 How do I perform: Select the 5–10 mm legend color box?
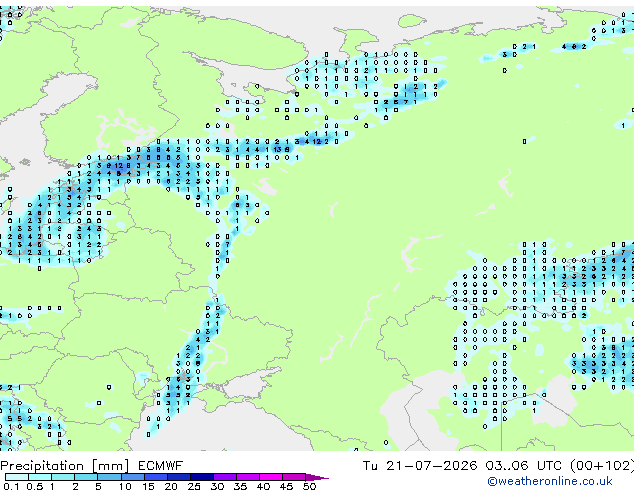[109, 477]
